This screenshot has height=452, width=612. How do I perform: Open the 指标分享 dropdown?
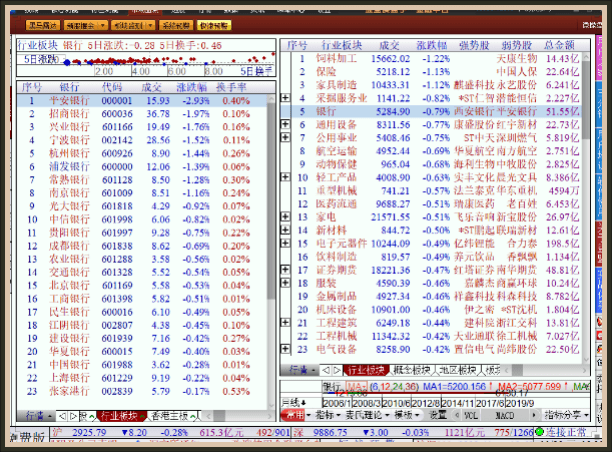pos(566,415)
